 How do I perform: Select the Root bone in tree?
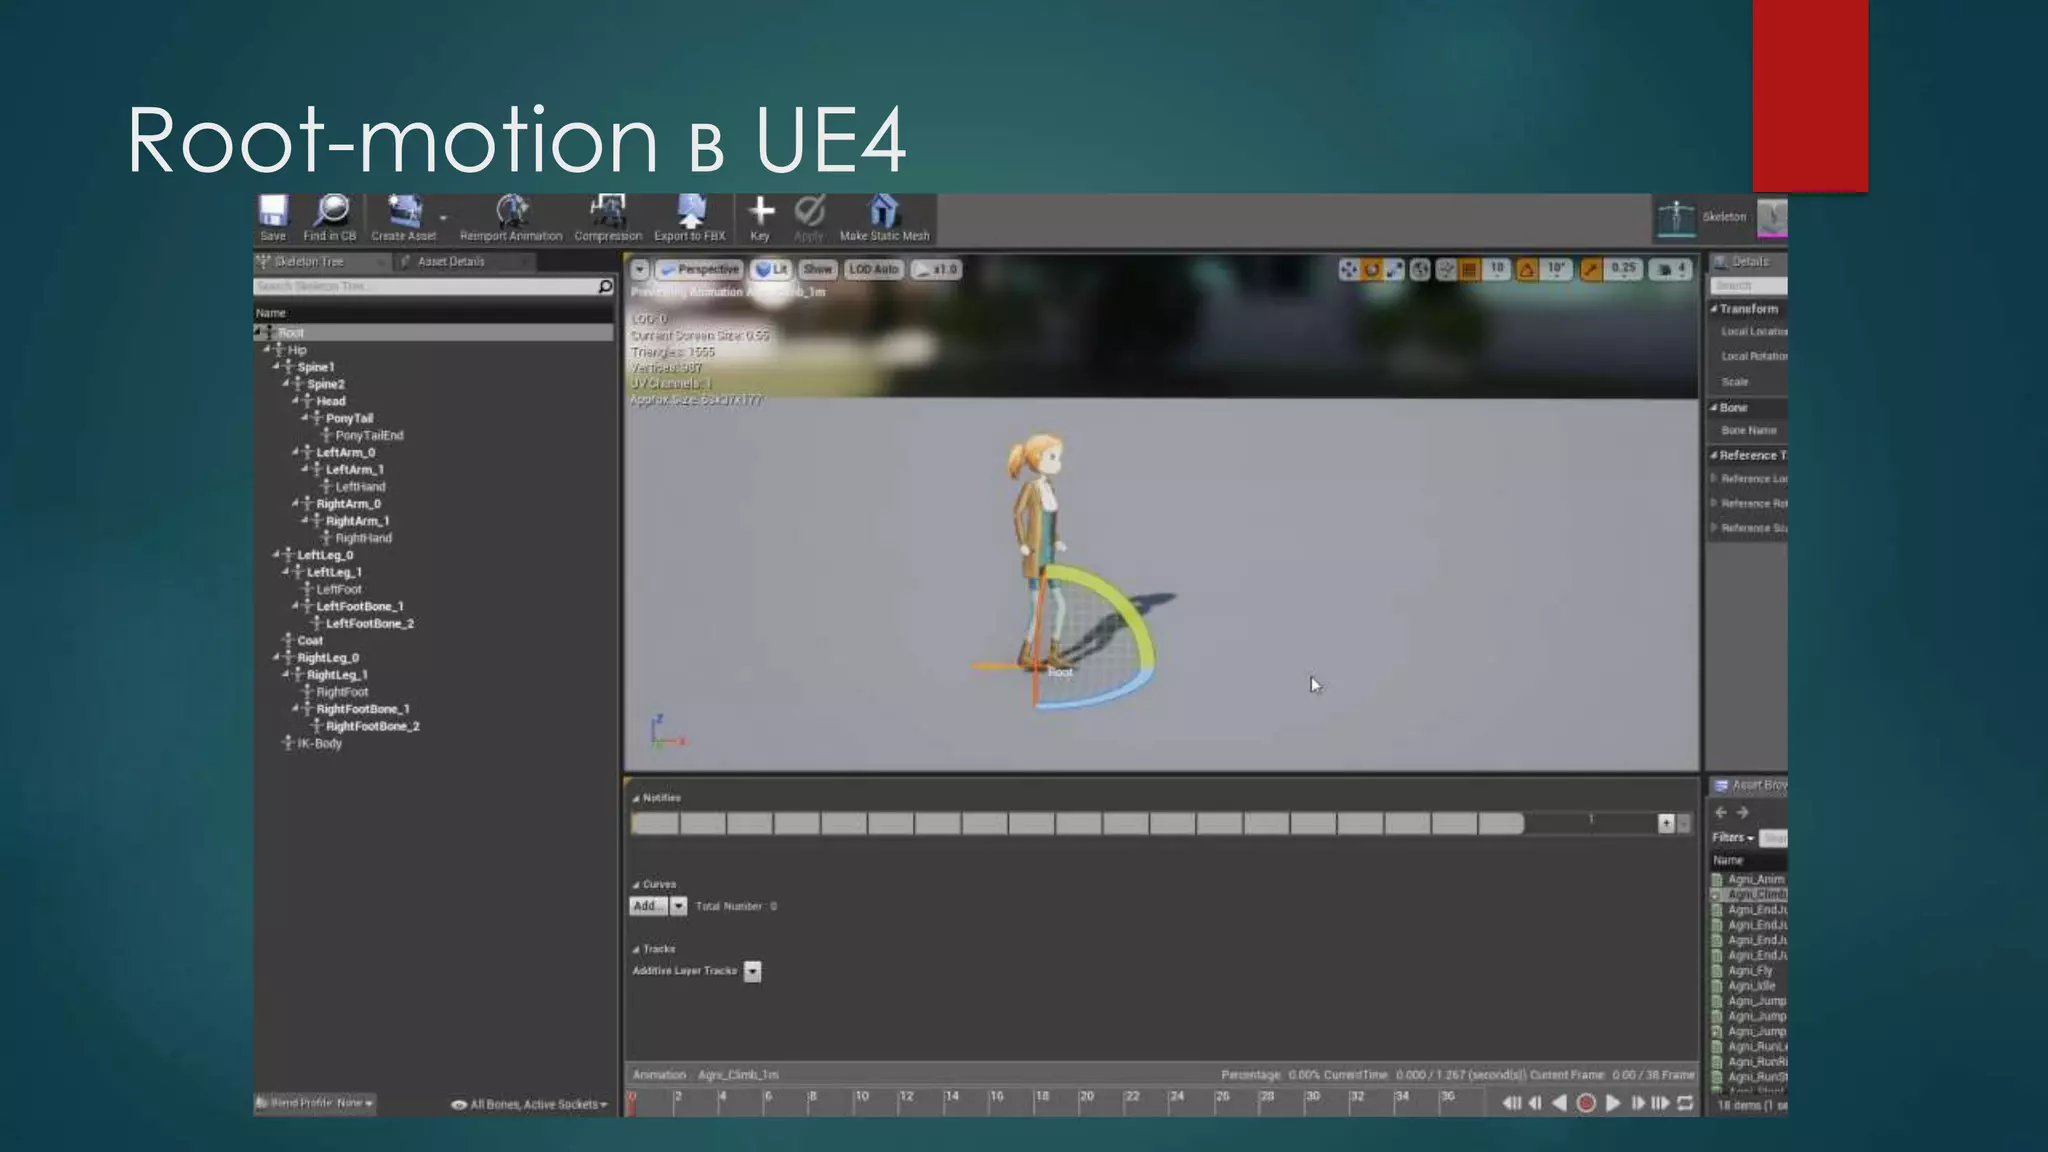click(433, 333)
